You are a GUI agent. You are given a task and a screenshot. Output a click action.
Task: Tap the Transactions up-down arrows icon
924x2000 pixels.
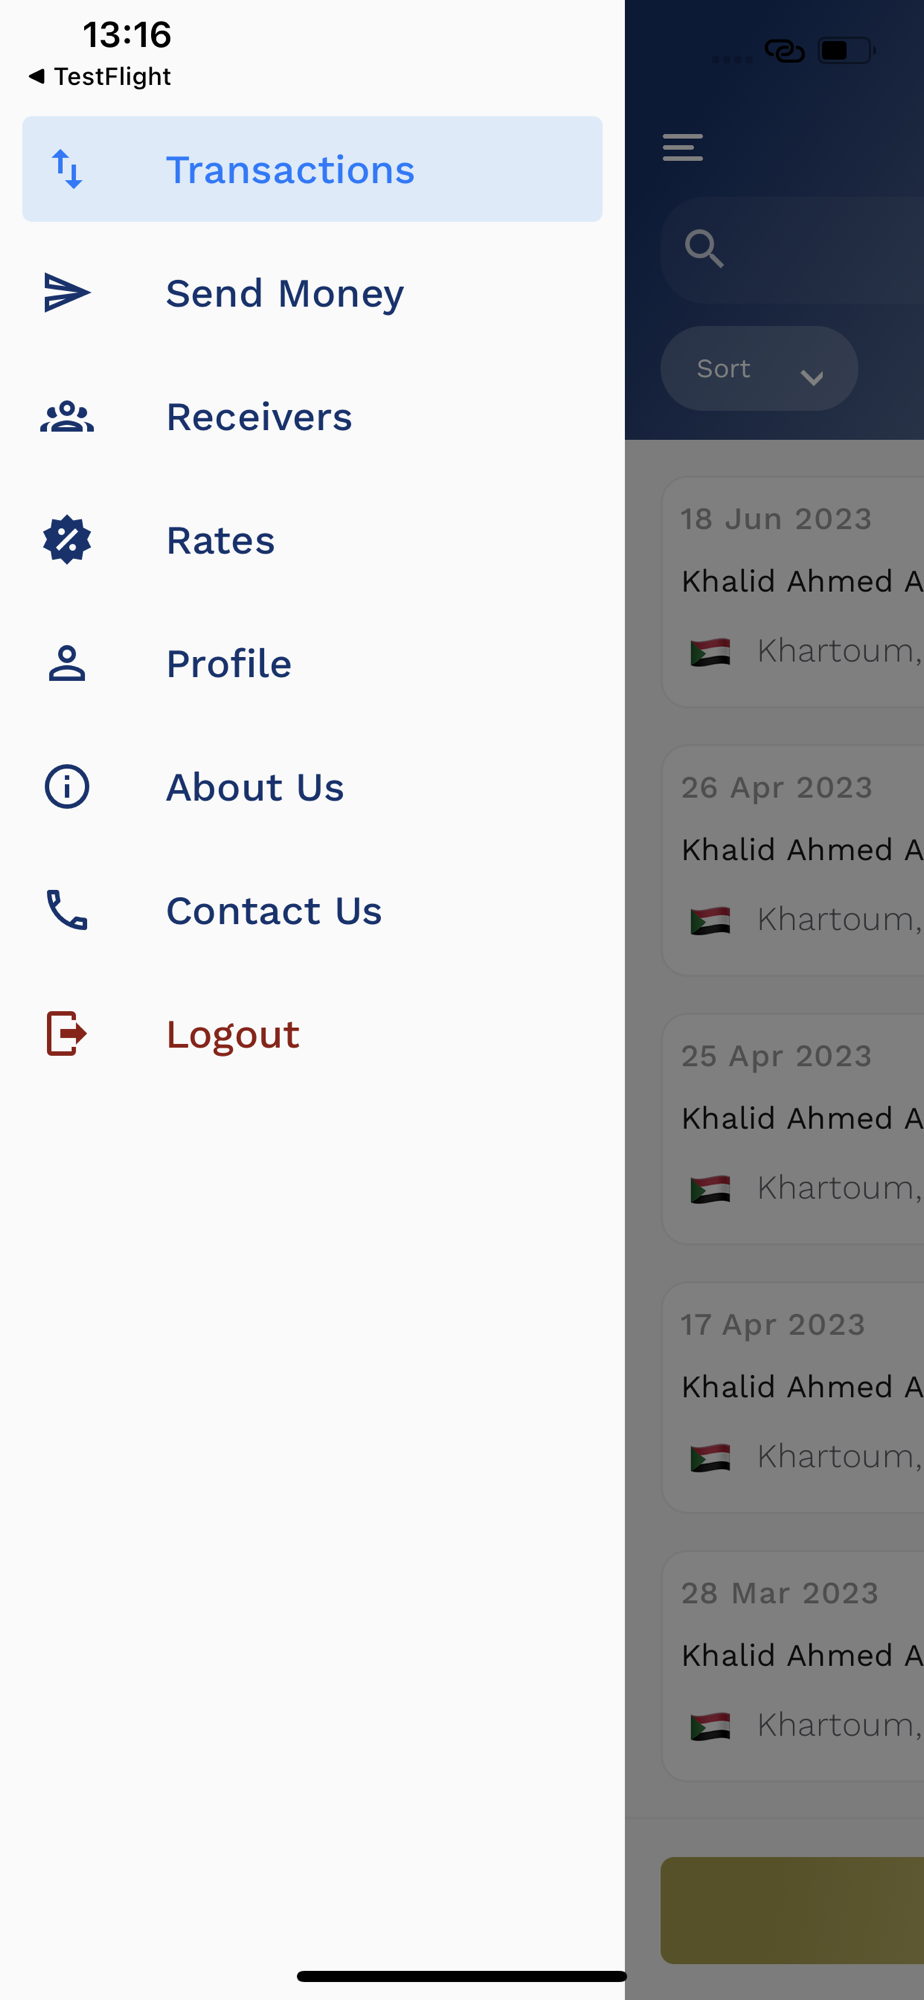[x=67, y=169]
